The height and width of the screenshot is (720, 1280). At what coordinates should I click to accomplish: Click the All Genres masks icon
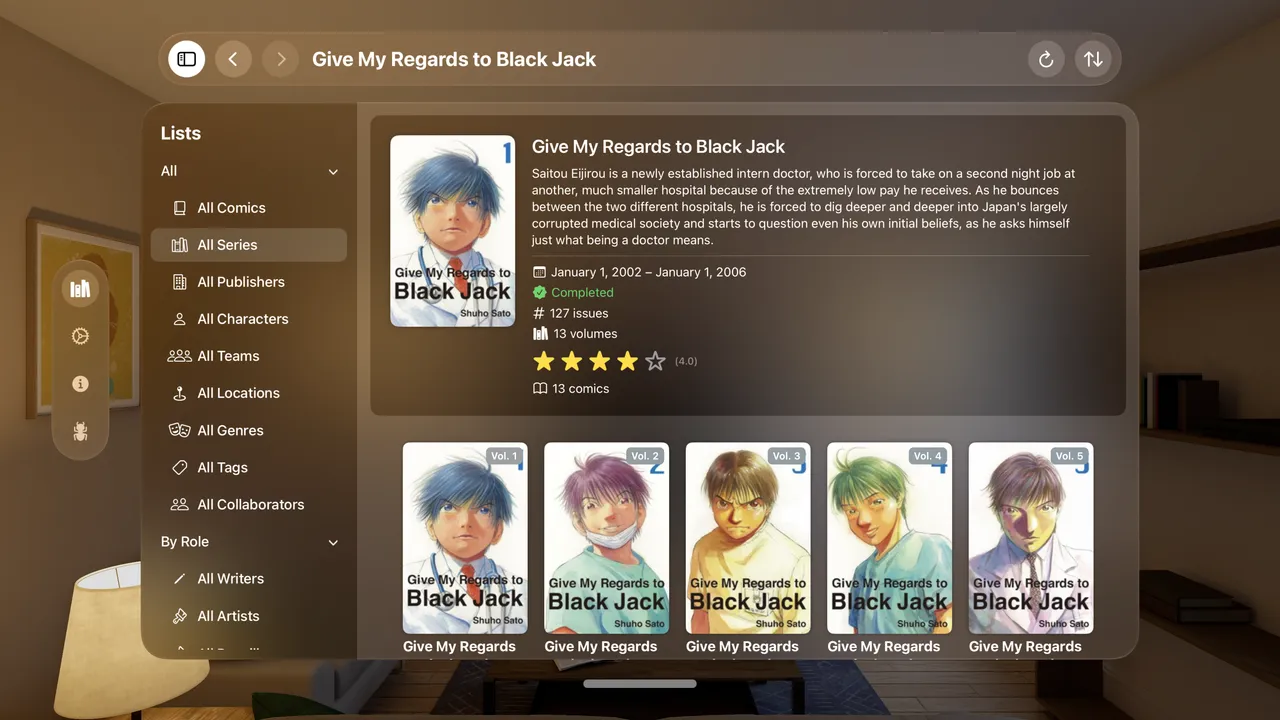click(x=180, y=430)
